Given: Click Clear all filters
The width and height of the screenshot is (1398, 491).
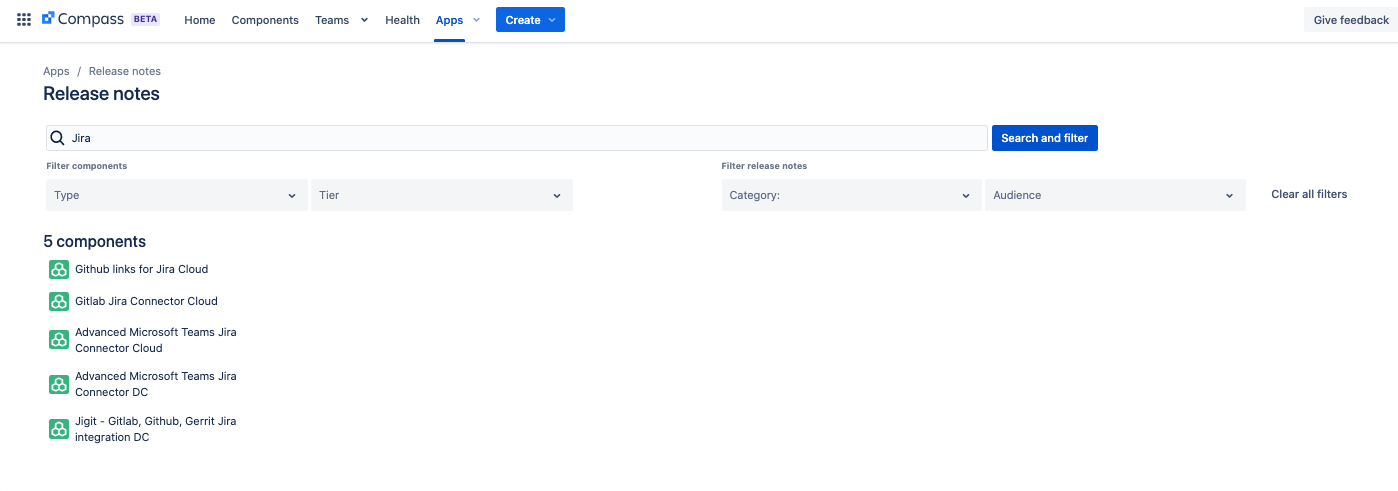Looking at the screenshot, I should point(1308,194).
